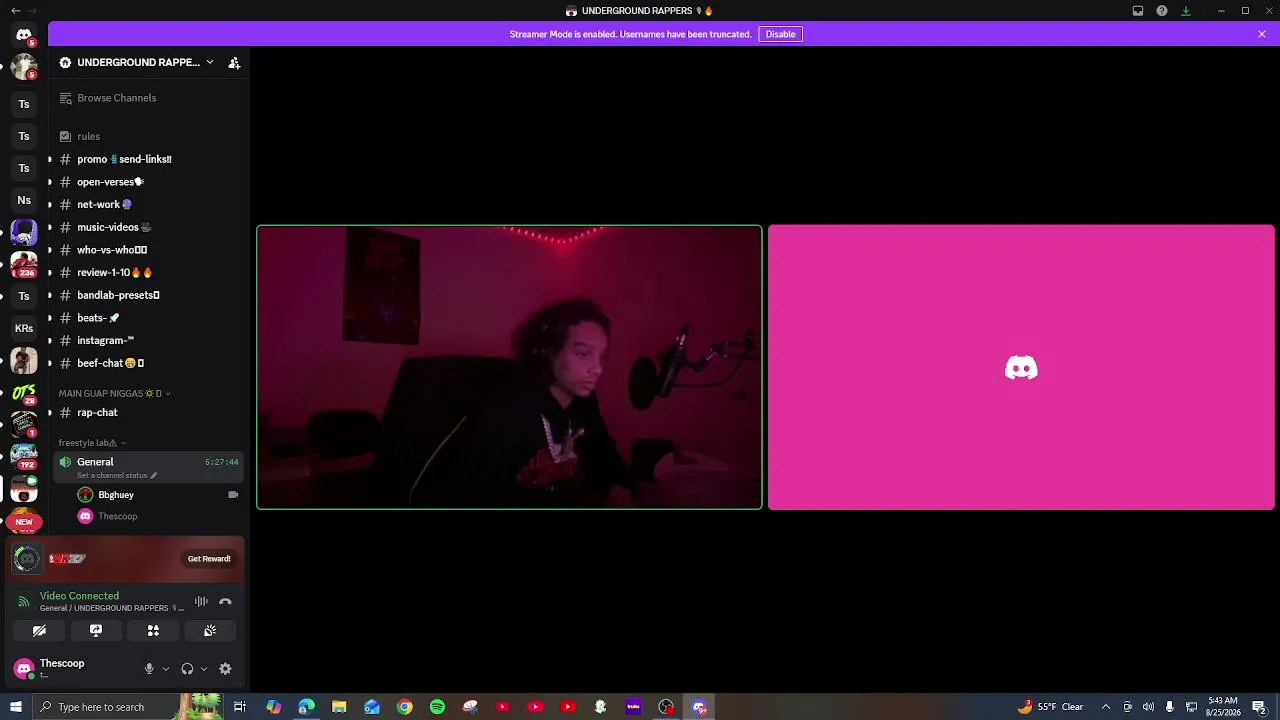Share your screen button

[x=96, y=631]
